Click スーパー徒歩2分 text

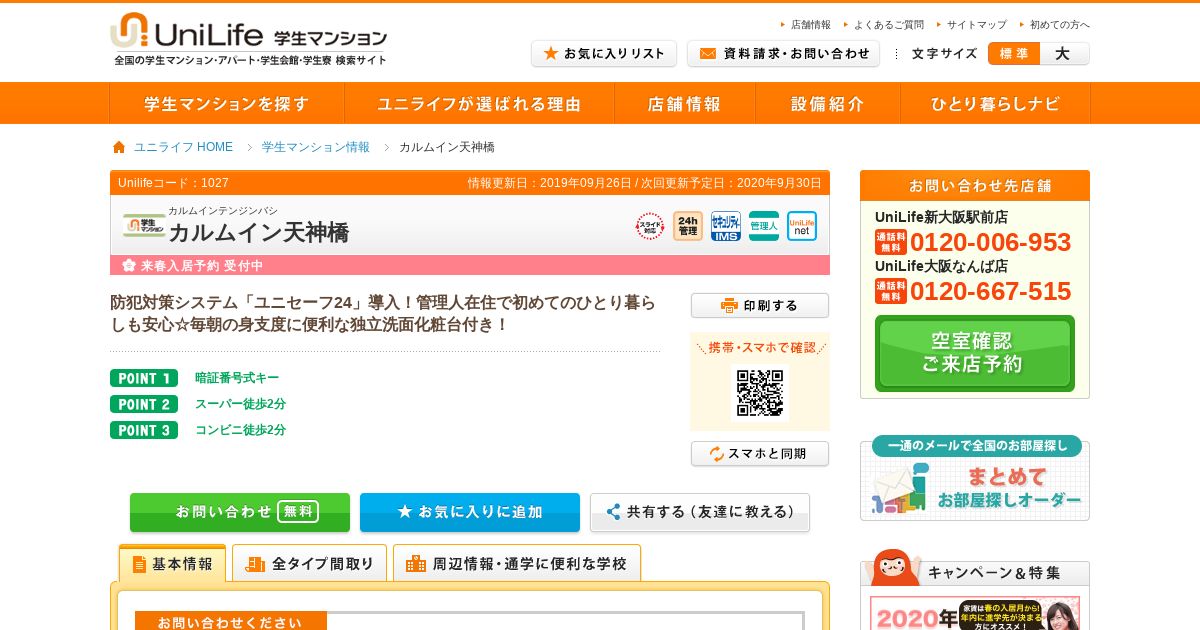click(x=240, y=404)
